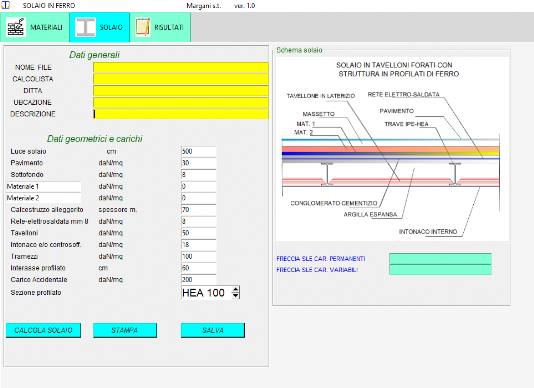
Task: Click the I-beam Solaio icon
Action: pyautogui.click(x=85, y=27)
